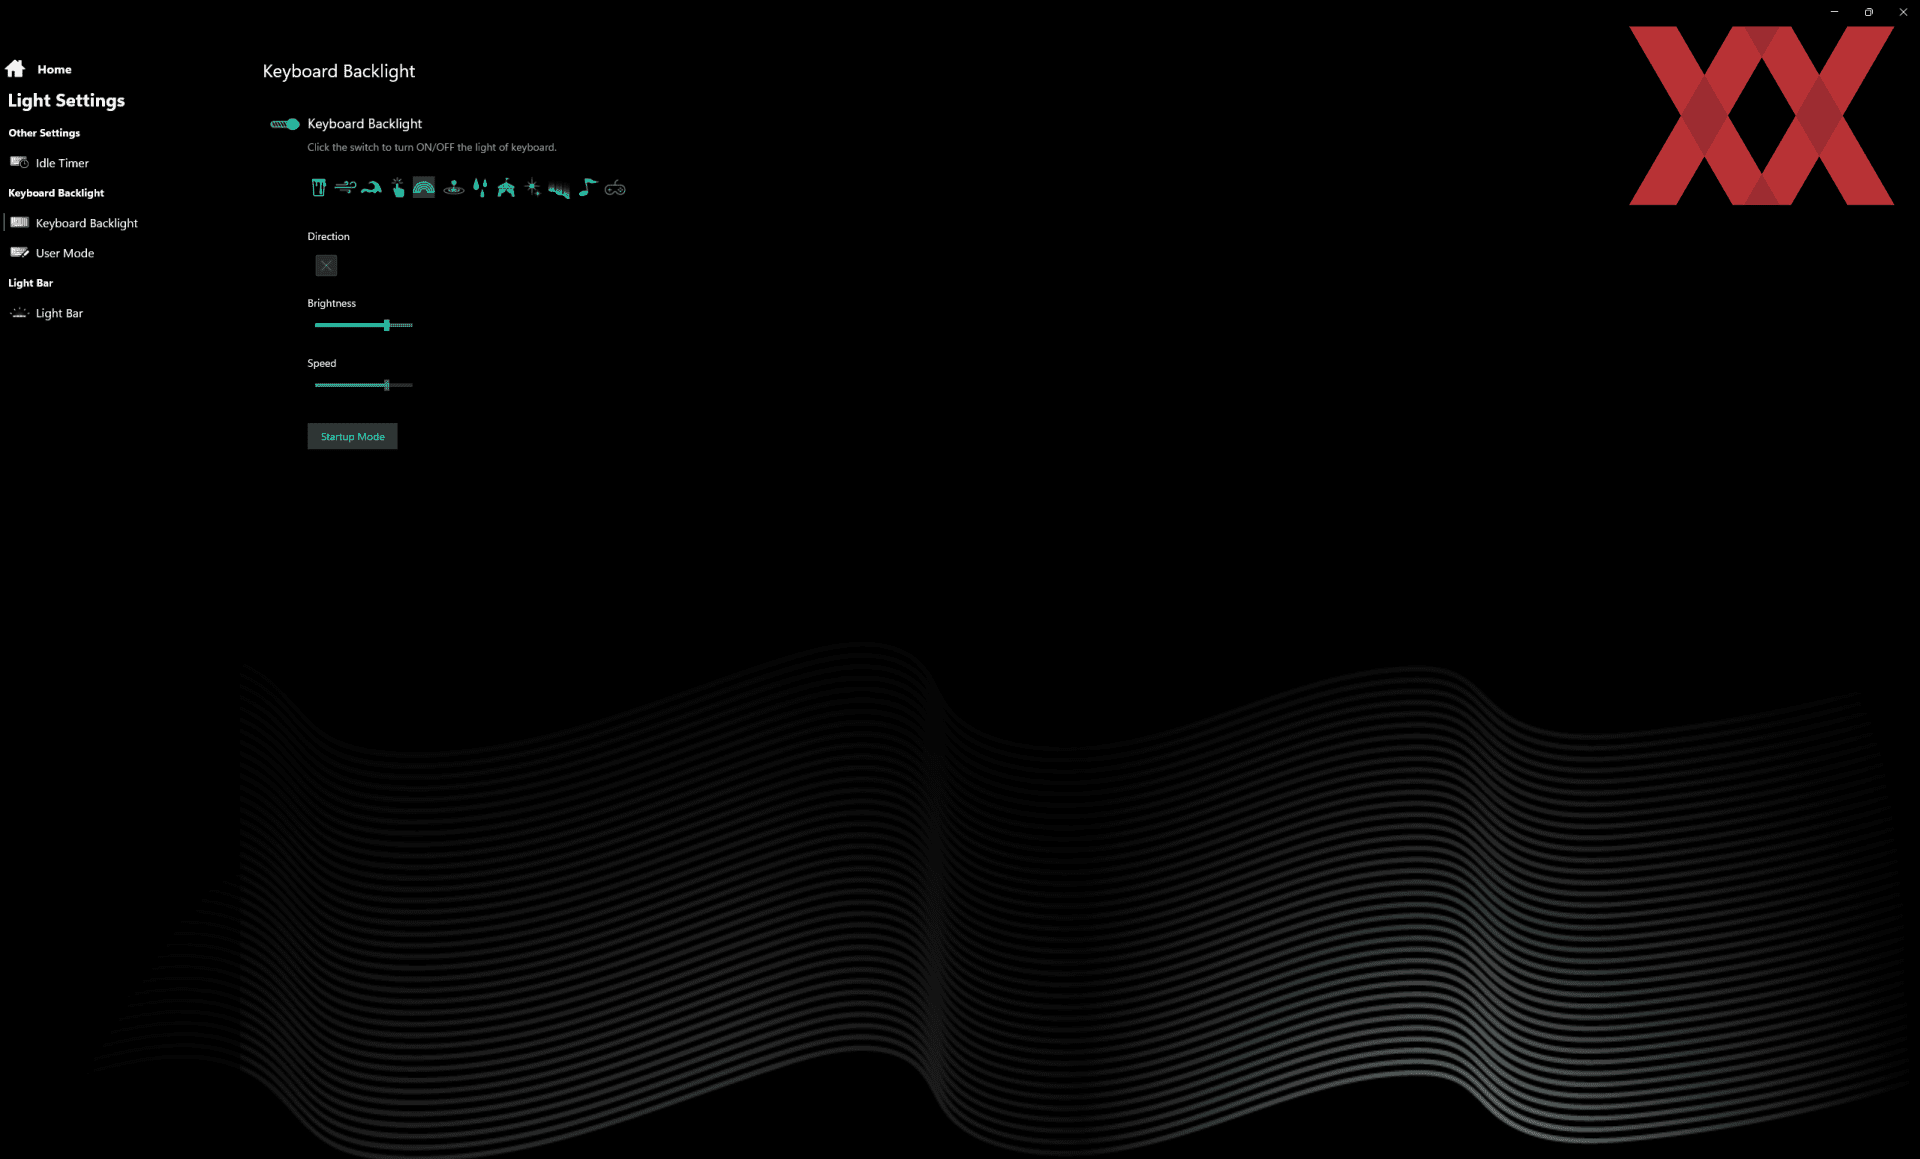Go to Home in sidebar
The height and width of the screenshot is (1159, 1920).
53,69
